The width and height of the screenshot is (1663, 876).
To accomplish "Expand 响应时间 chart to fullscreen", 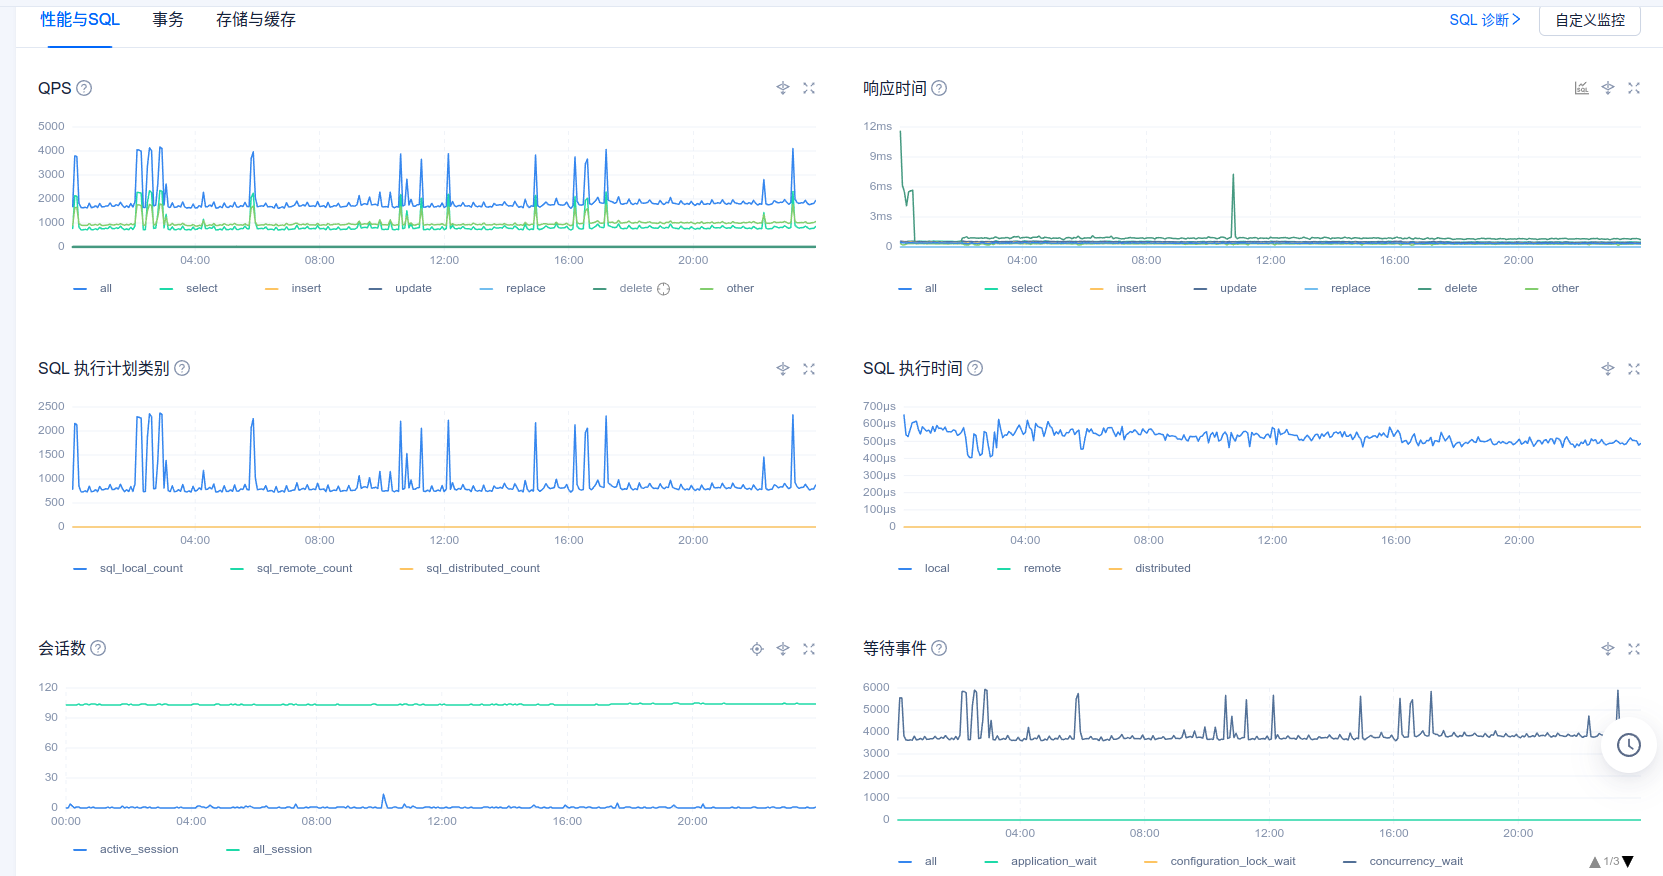I will pos(1634,88).
